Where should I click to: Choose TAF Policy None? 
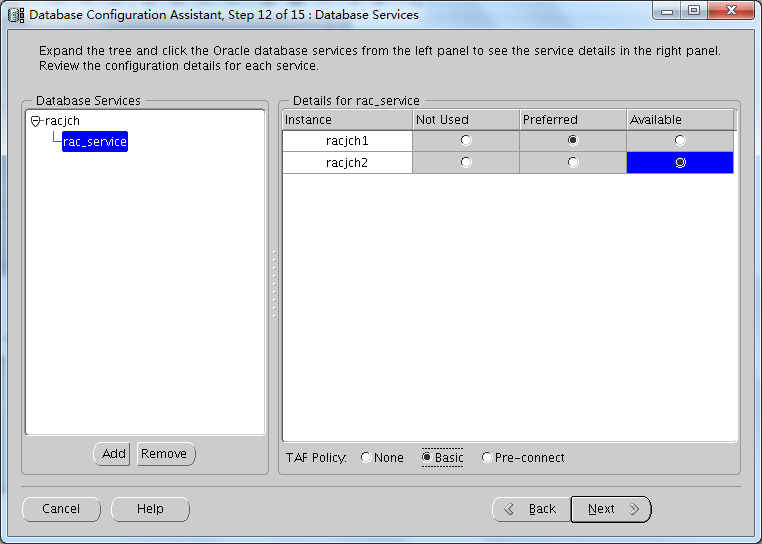pyautogui.click(x=382, y=457)
